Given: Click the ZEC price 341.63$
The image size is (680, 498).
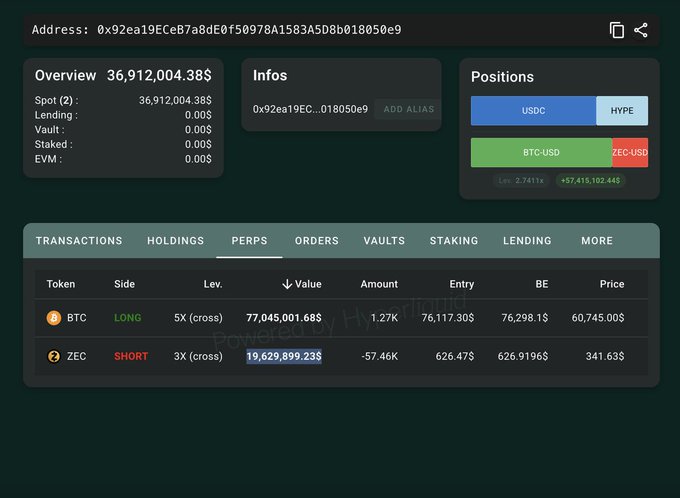Looking at the screenshot, I should pyautogui.click(x=605, y=356).
